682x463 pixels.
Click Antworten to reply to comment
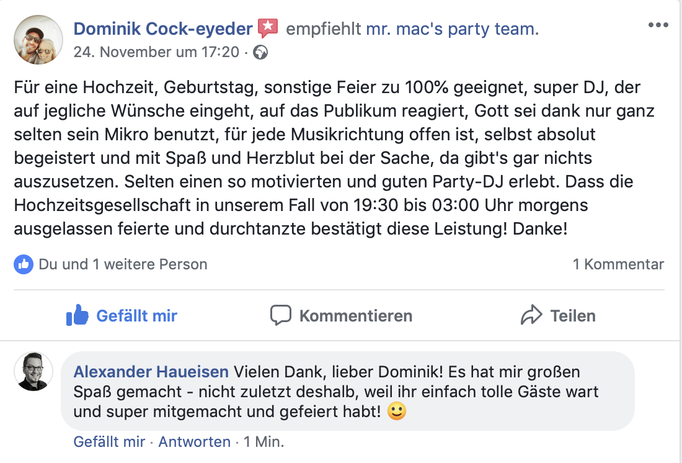click(193, 441)
